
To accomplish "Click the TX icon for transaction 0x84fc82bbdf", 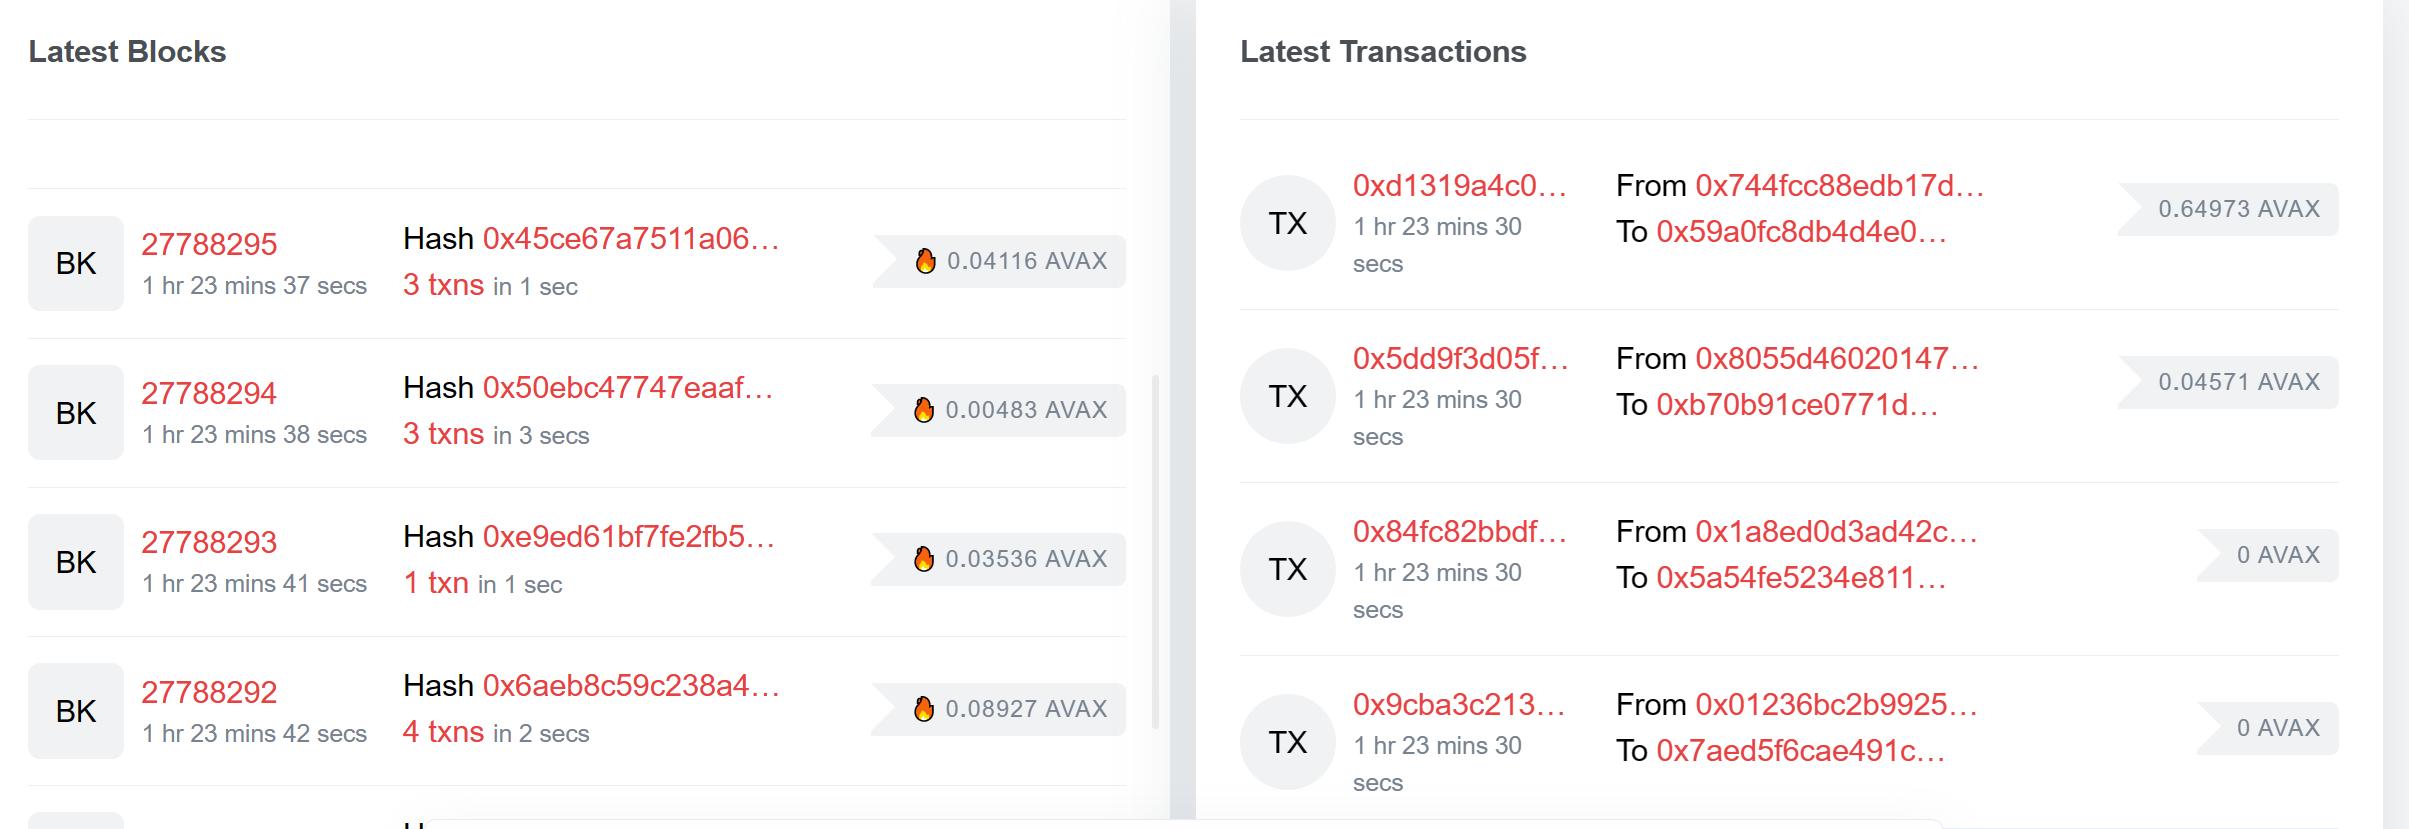I will (x=1287, y=569).
